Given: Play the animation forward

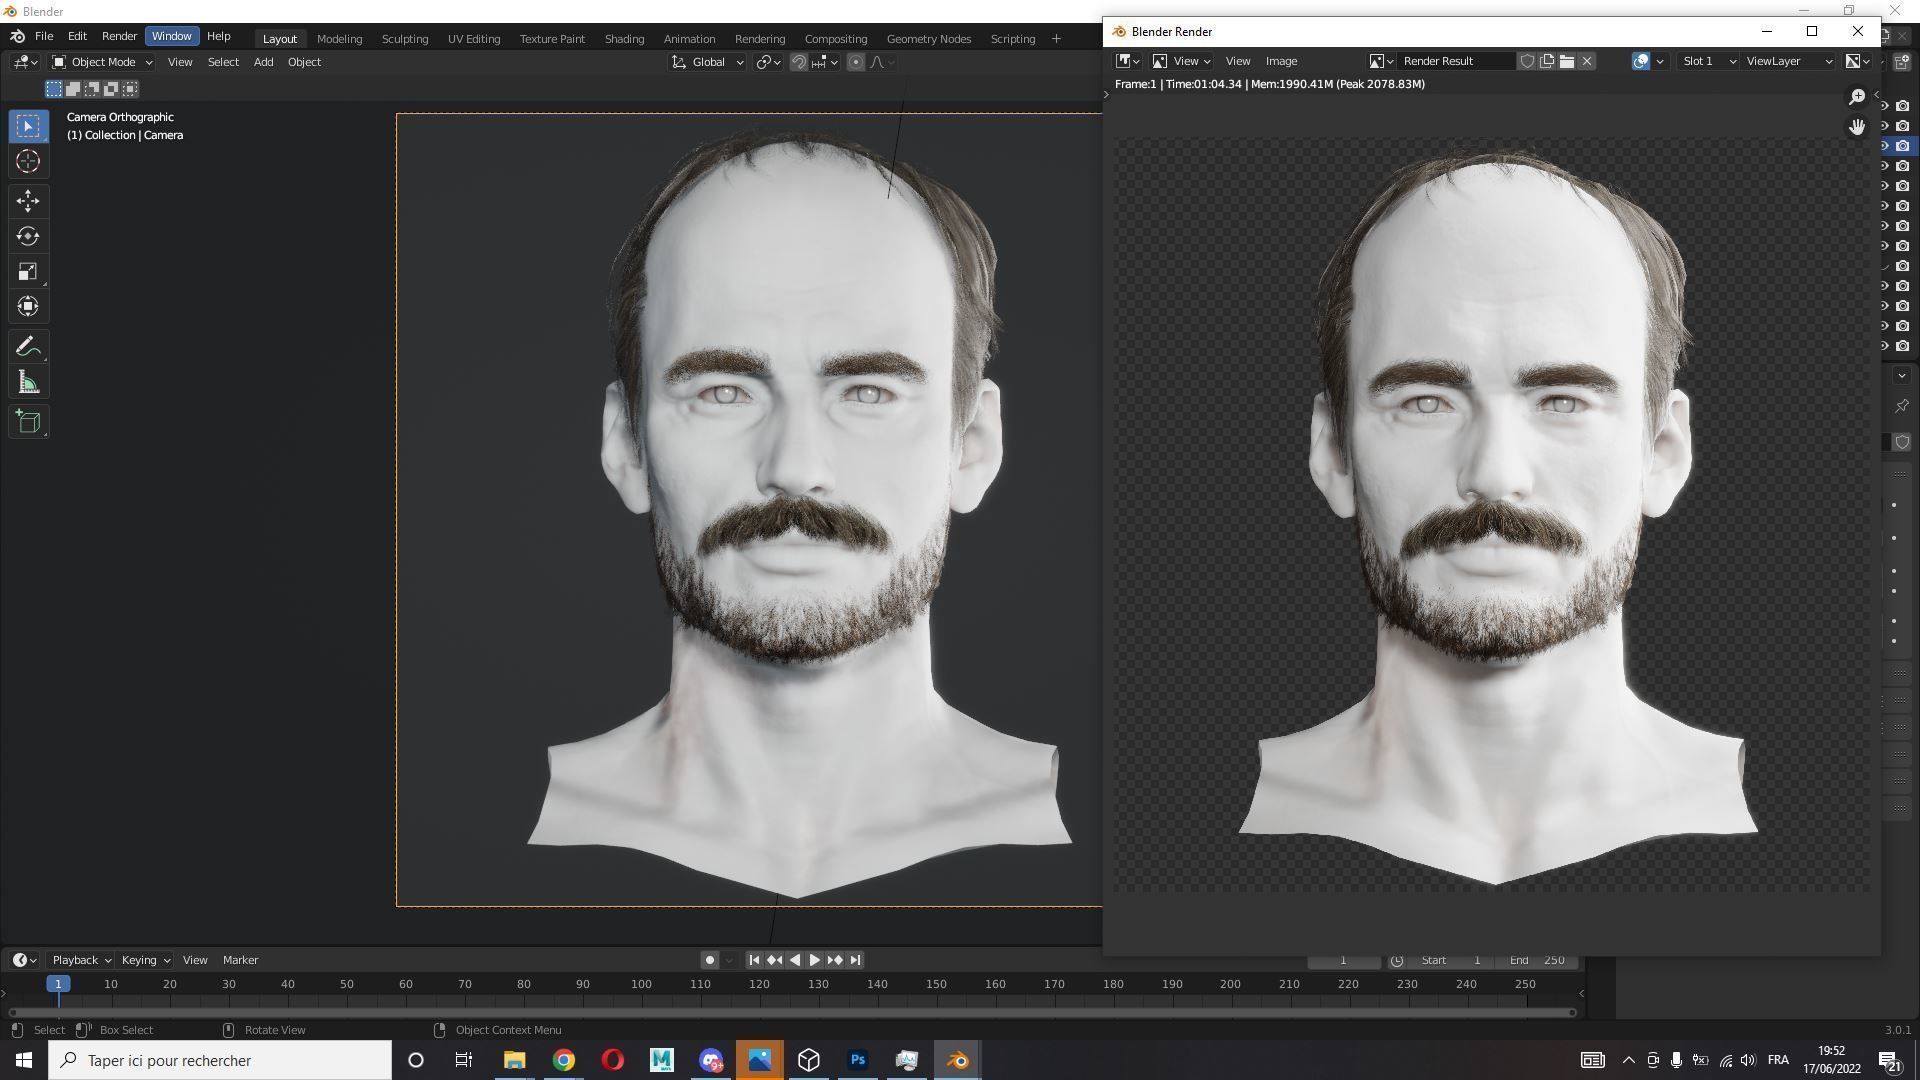Looking at the screenshot, I should (814, 960).
